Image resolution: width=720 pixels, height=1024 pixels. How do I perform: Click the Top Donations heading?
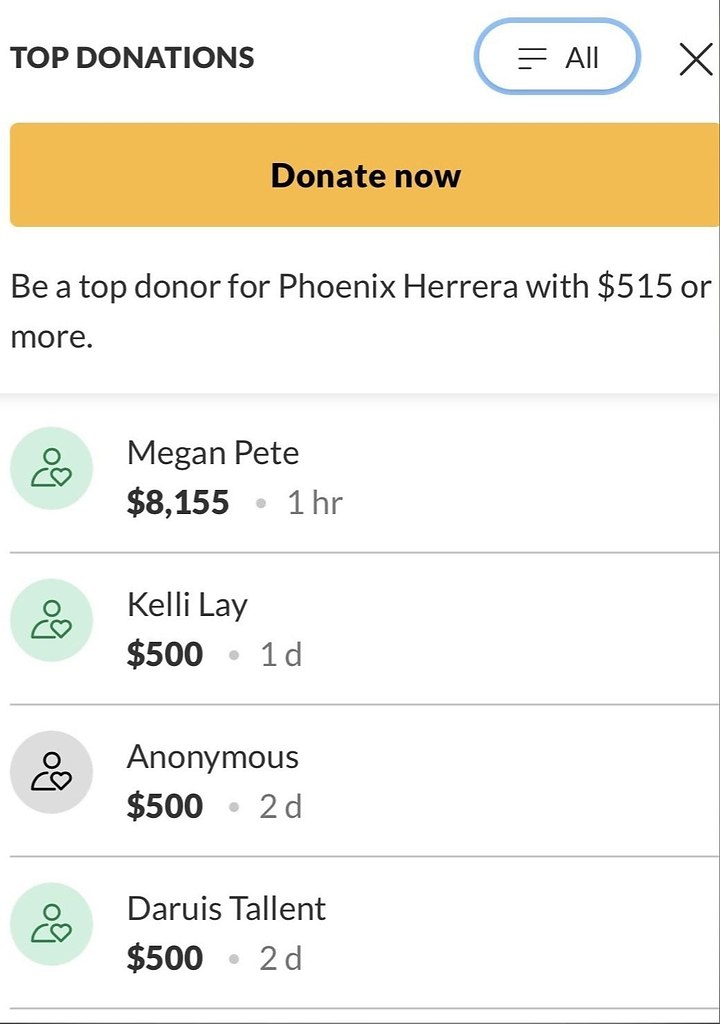pyautogui.click(x=133, y=58)
